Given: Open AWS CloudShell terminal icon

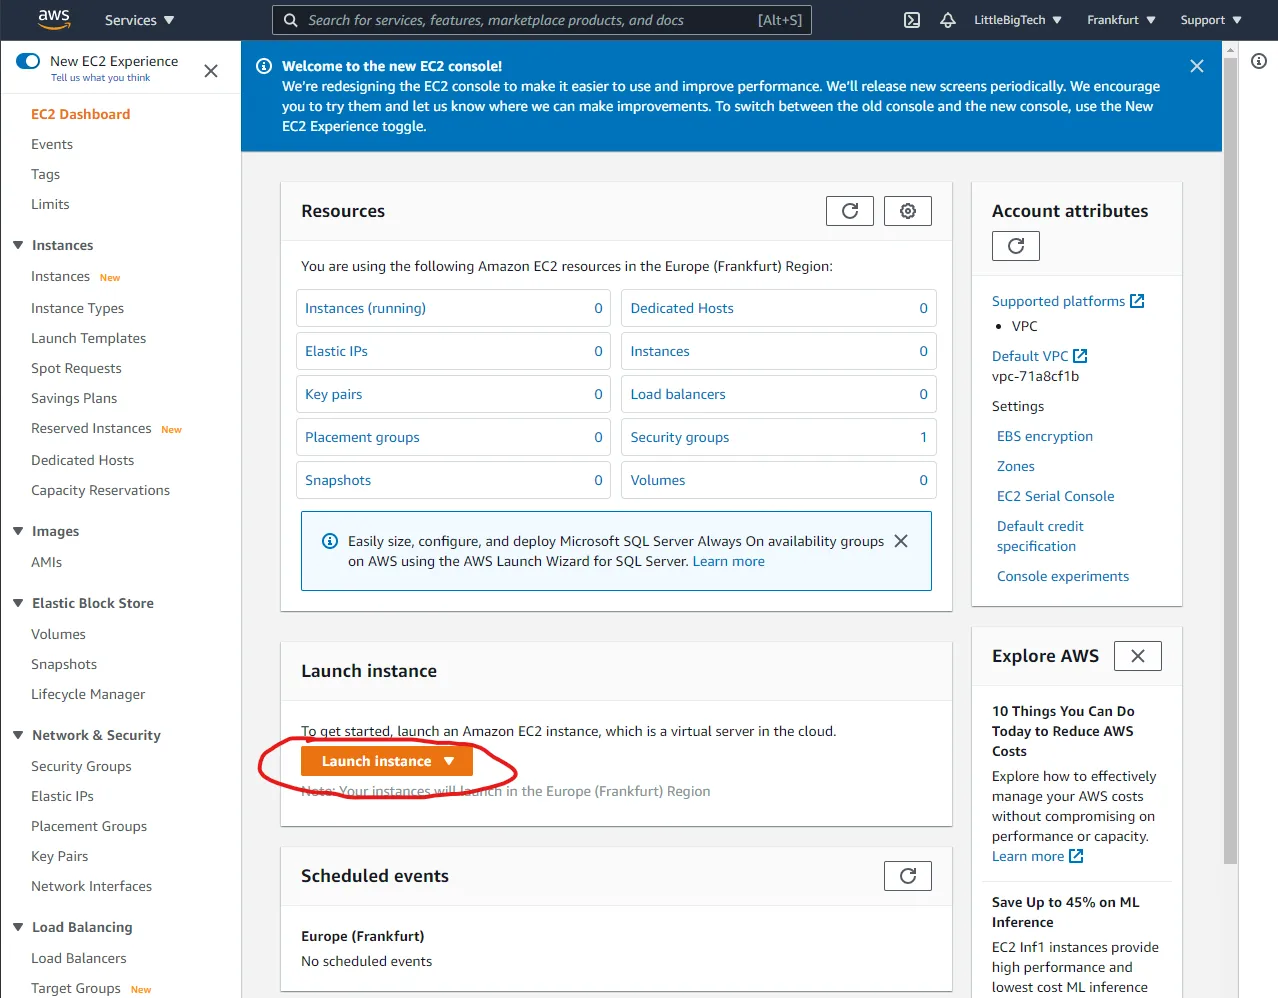Looking at the screenshot, I should 912,20.
